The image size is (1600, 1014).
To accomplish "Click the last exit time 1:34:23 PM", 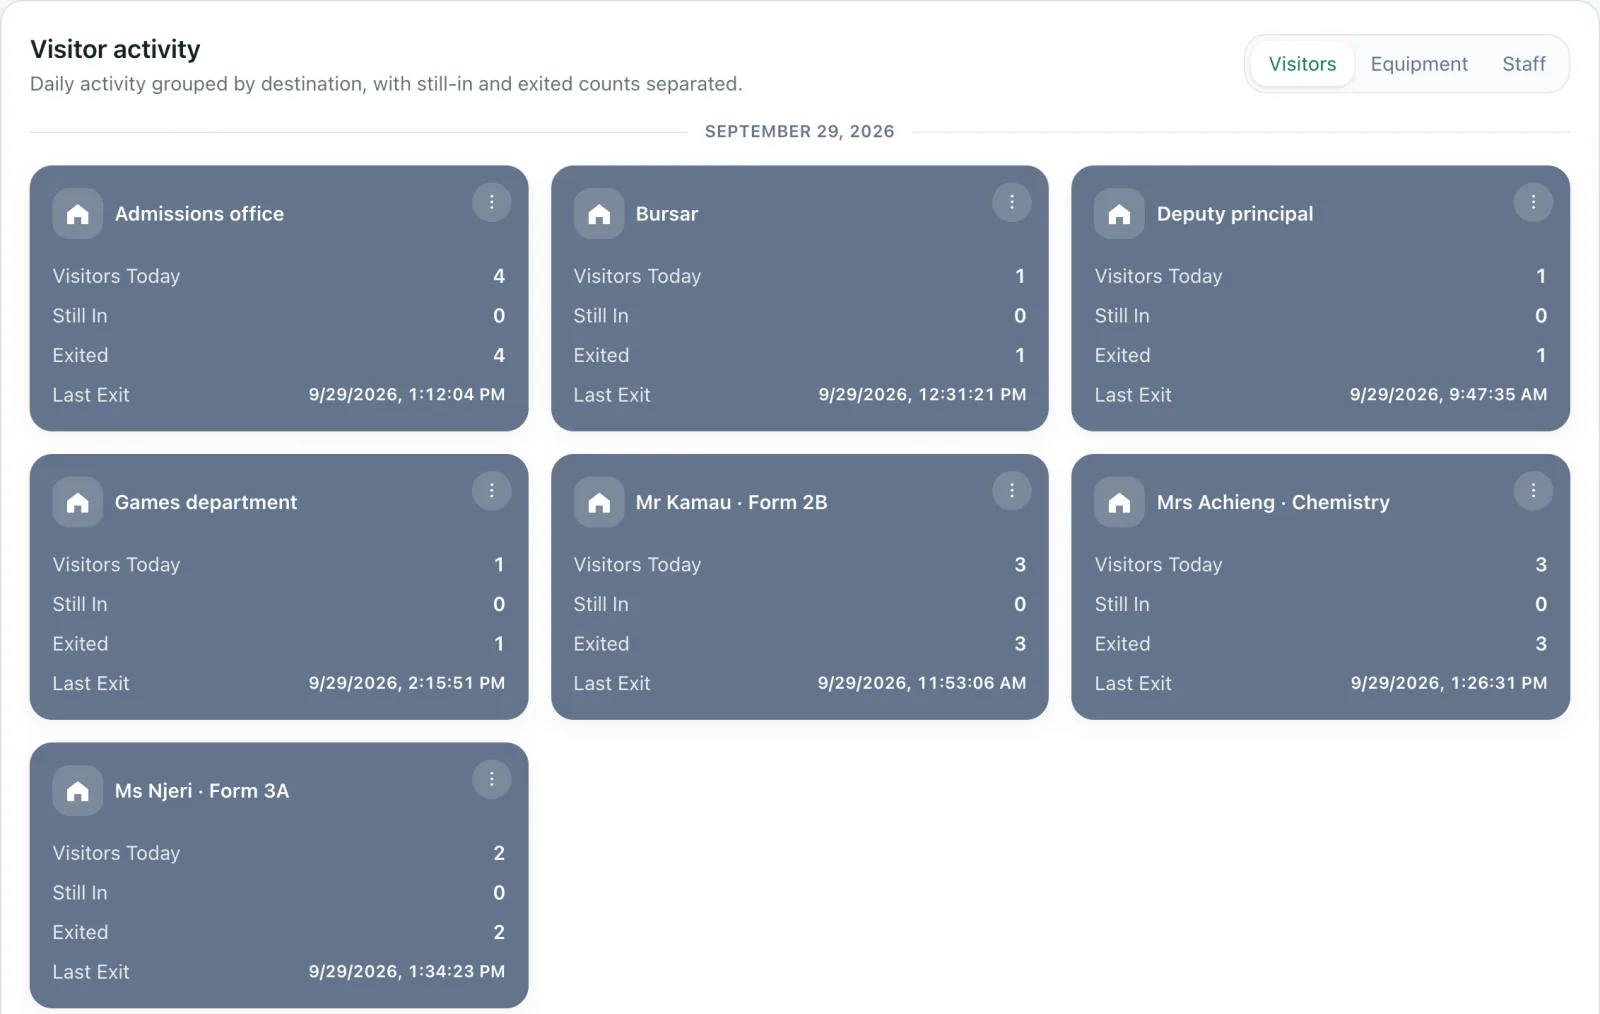I will coord(407,972).
